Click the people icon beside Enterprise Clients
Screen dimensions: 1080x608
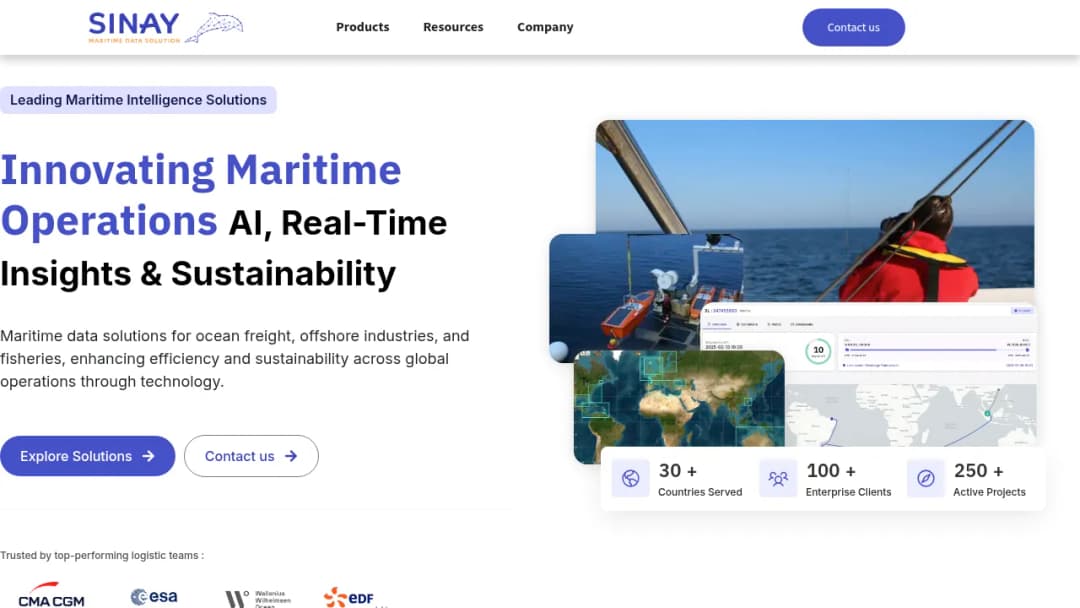[x=778, y=479]
